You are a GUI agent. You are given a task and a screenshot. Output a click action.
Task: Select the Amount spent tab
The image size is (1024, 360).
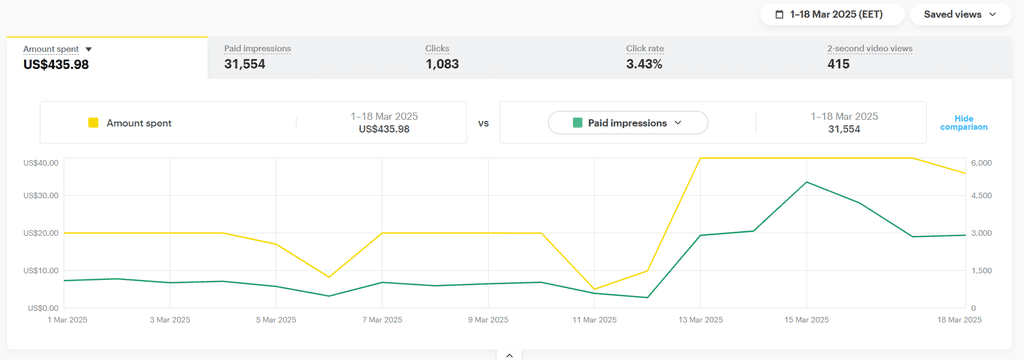pos(107,57)
